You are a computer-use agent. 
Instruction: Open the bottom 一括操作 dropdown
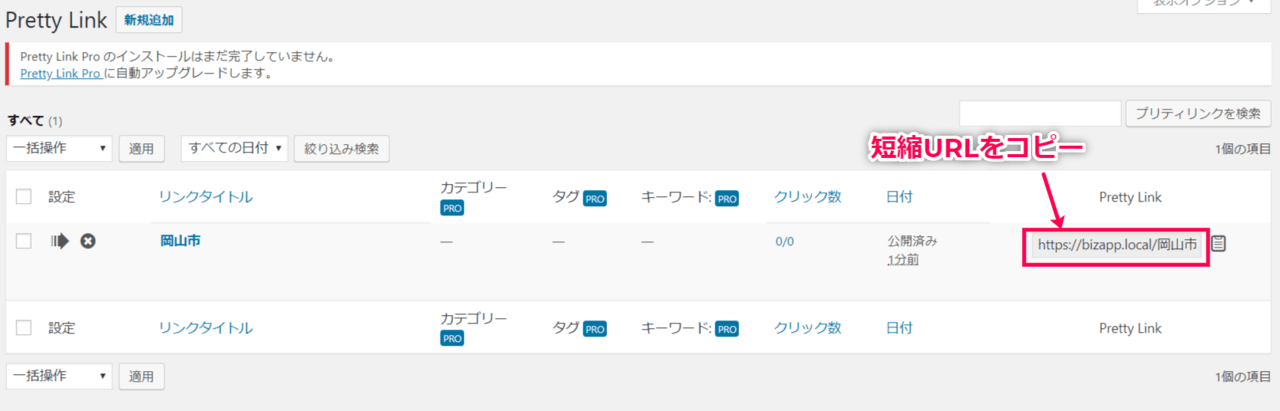[59, 376]
